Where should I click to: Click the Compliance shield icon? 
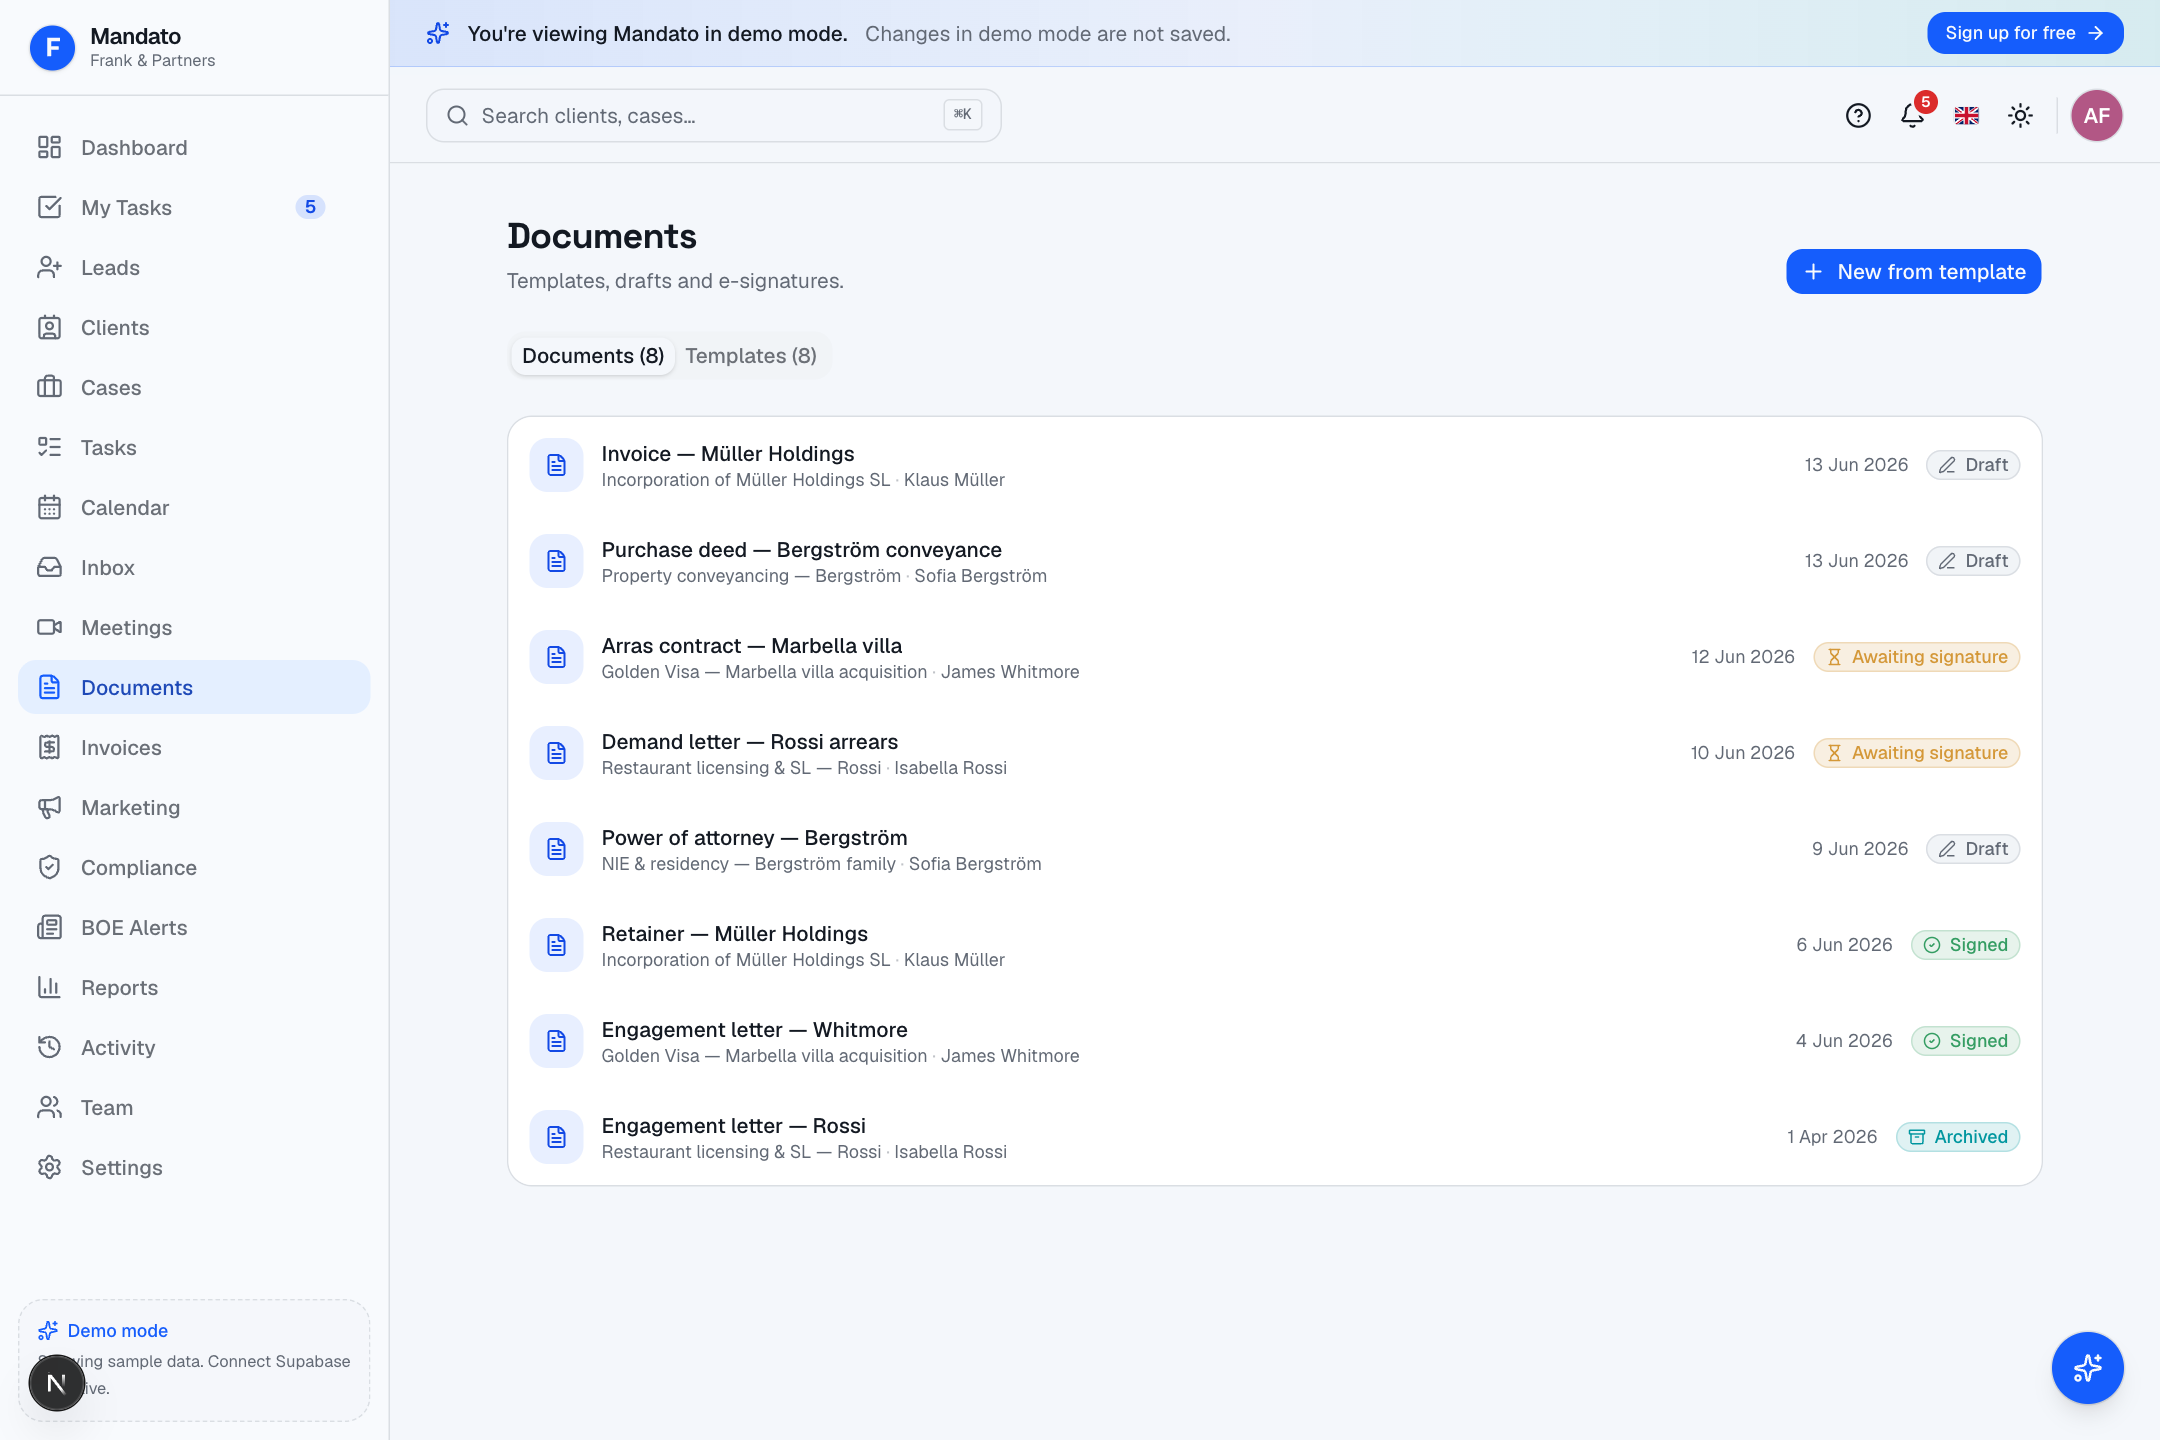point(49,868)
